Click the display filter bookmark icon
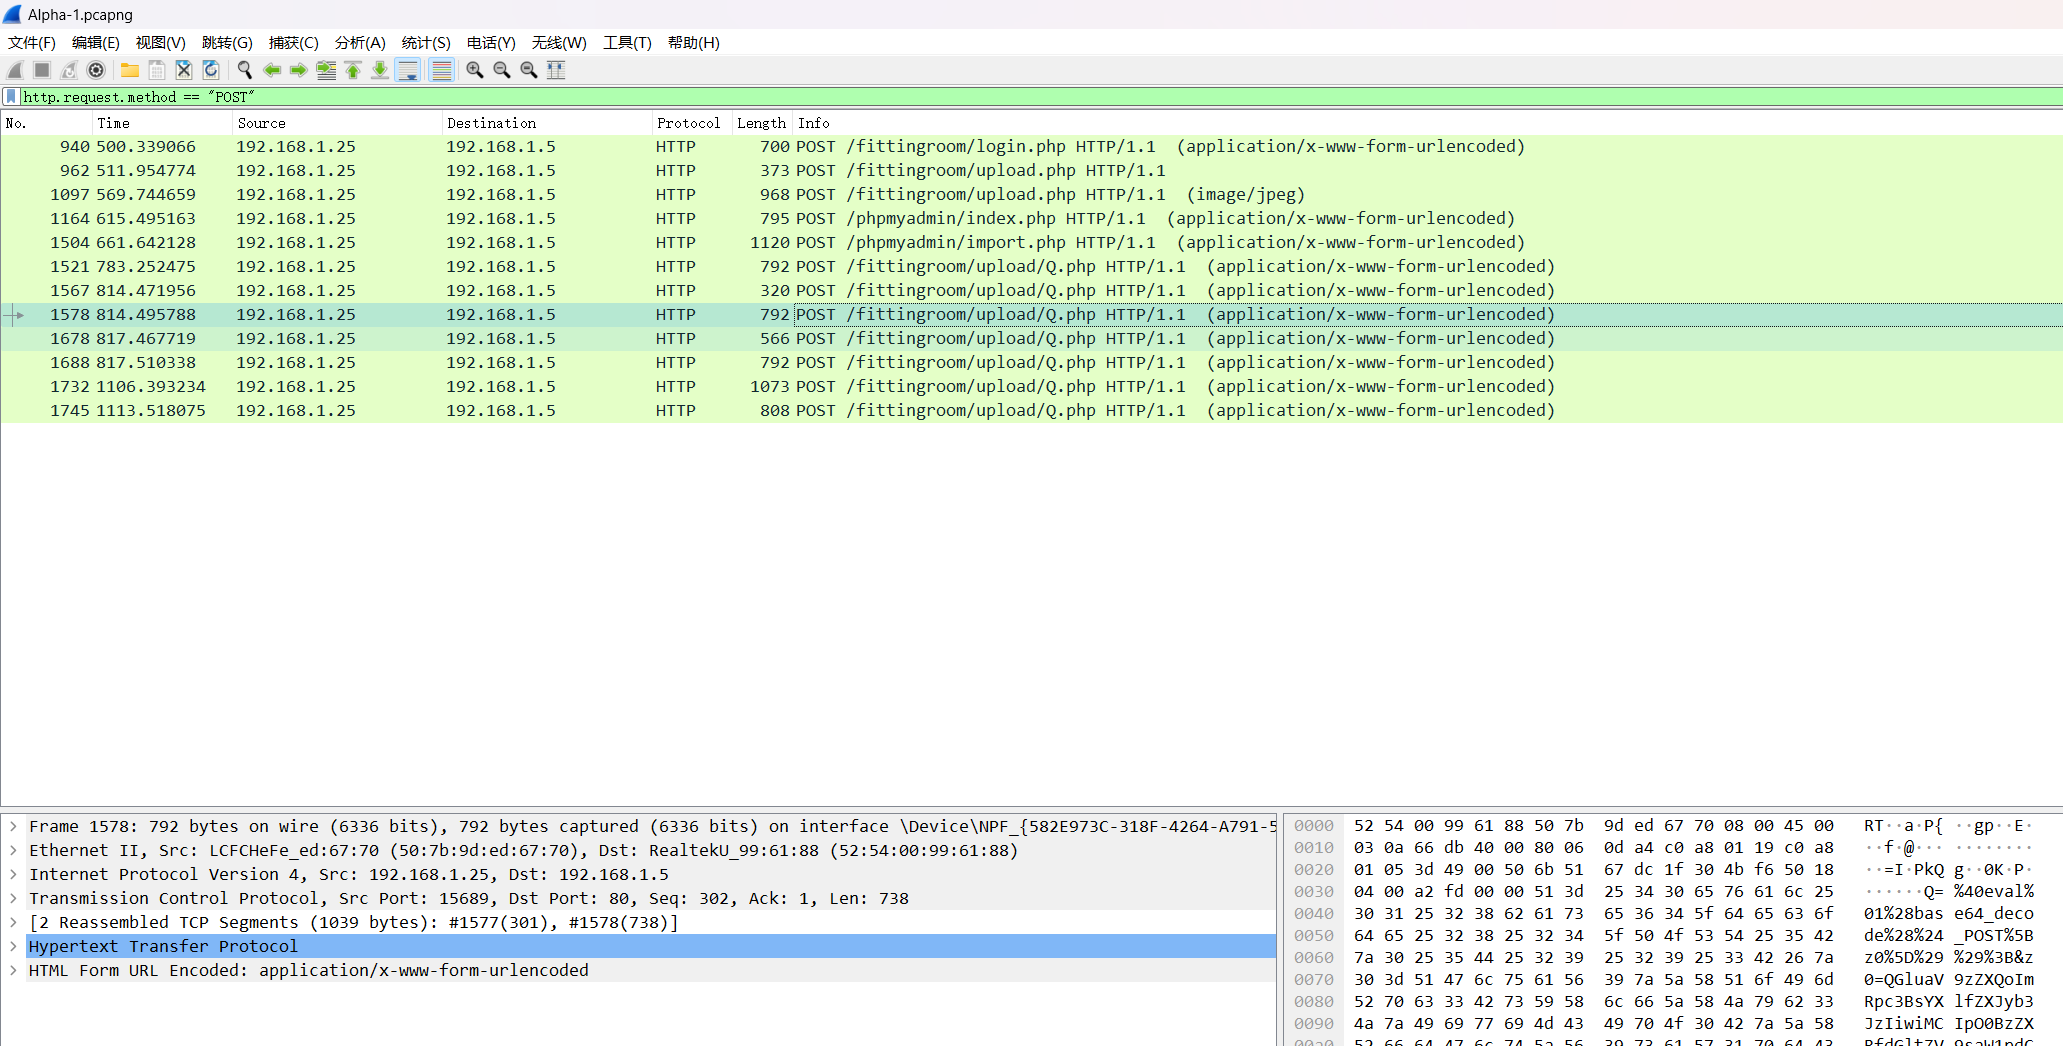Viewport: 2063px width, 1046px height. tap(11, 97)
